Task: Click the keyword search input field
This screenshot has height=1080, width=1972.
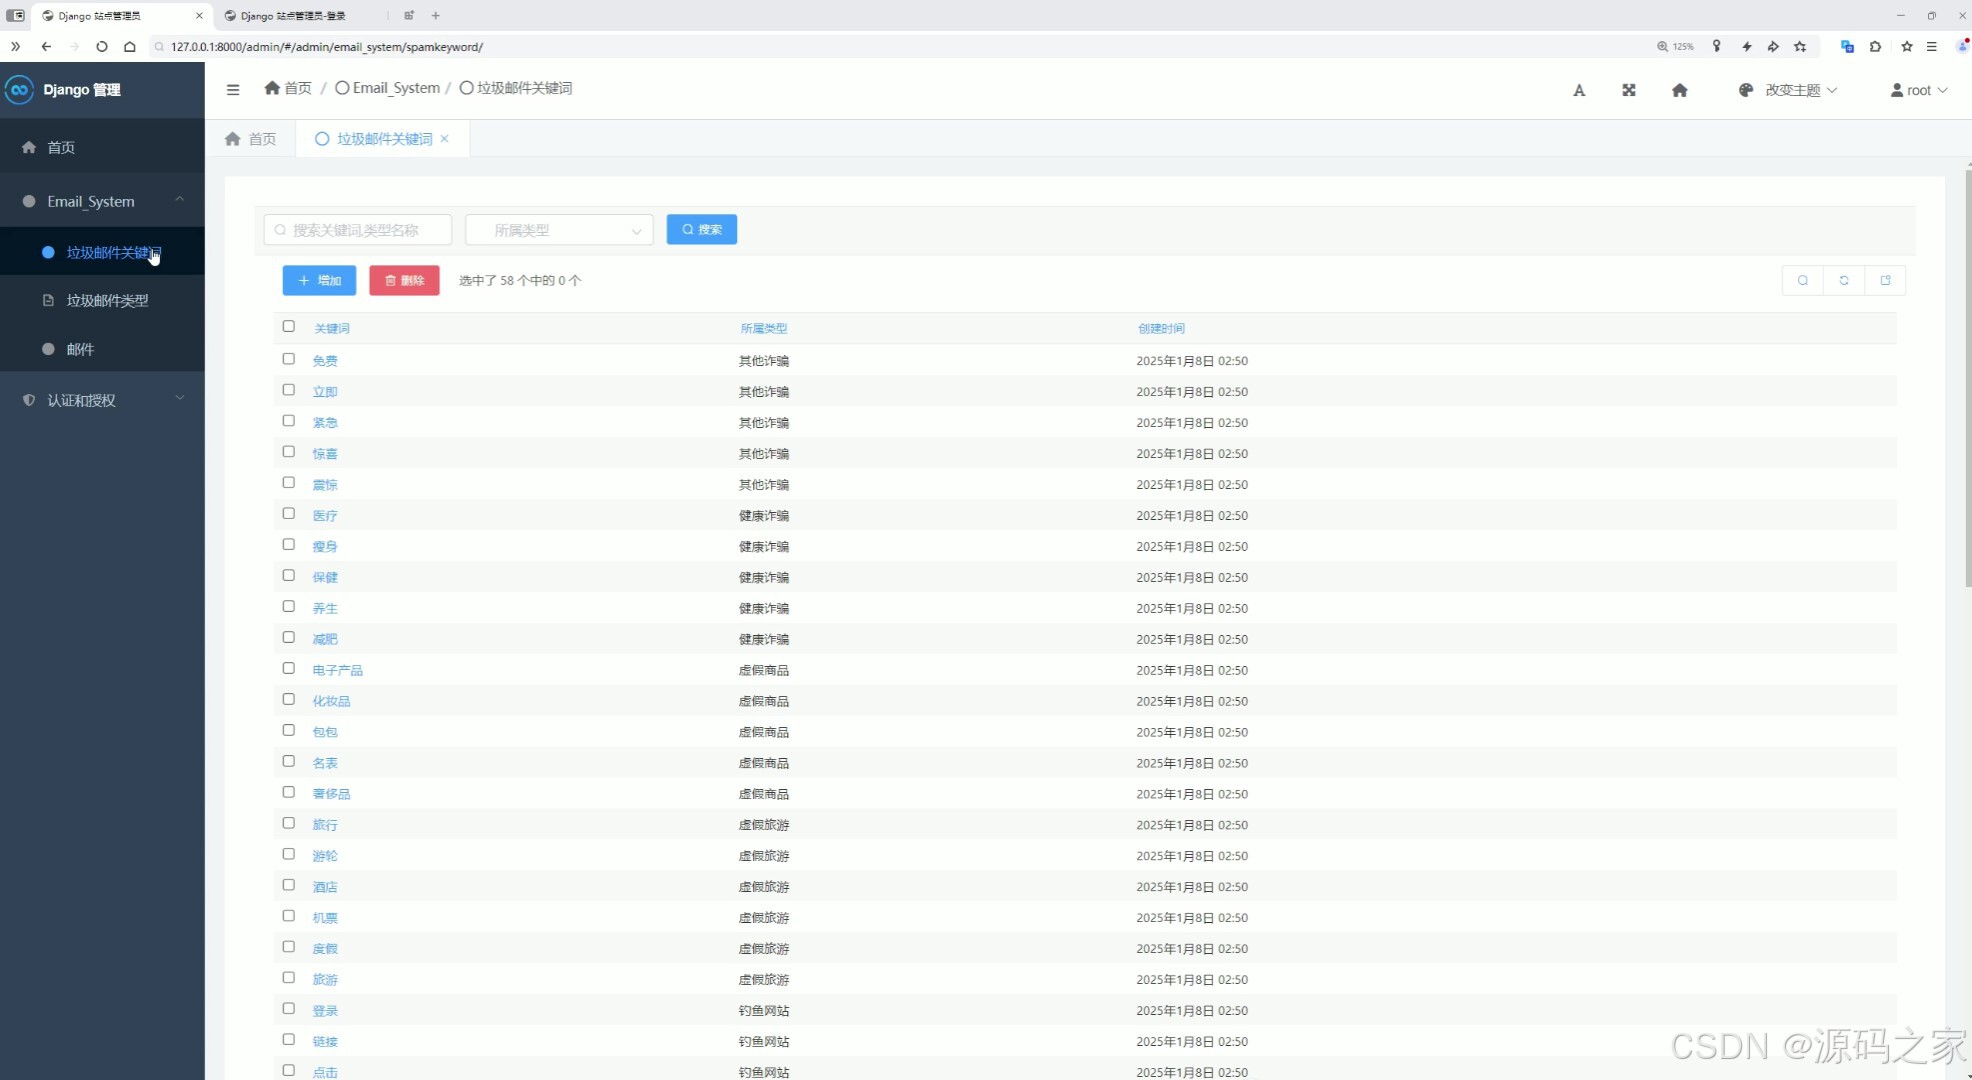Action: click(358, 230)
